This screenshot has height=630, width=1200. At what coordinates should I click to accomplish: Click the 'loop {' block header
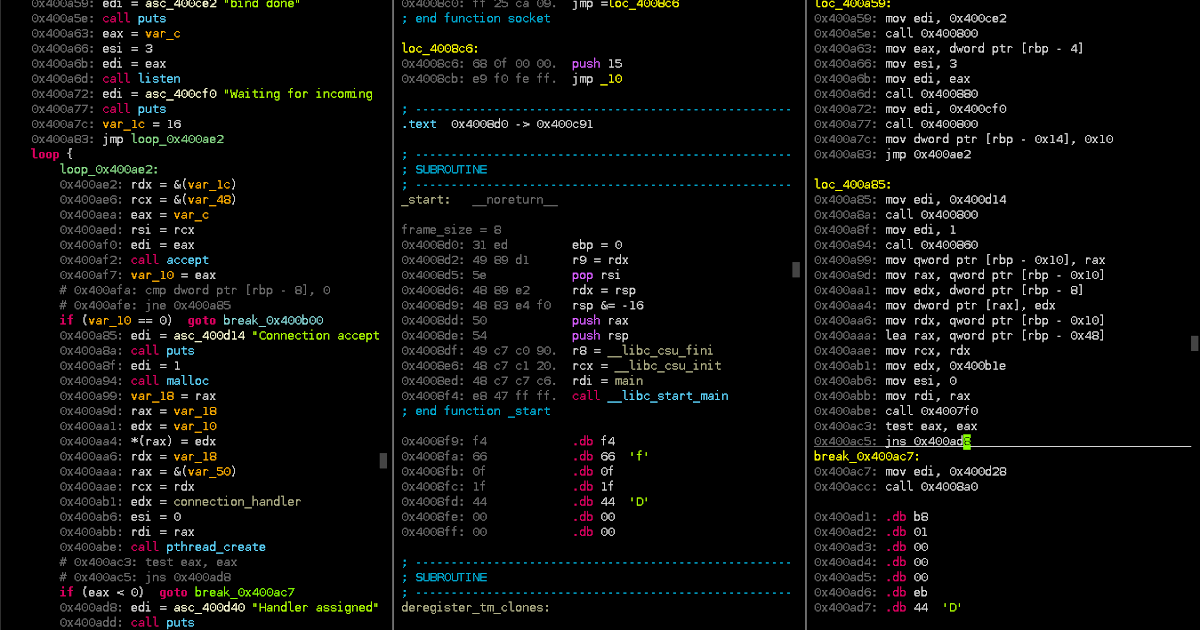pos(52,154)
